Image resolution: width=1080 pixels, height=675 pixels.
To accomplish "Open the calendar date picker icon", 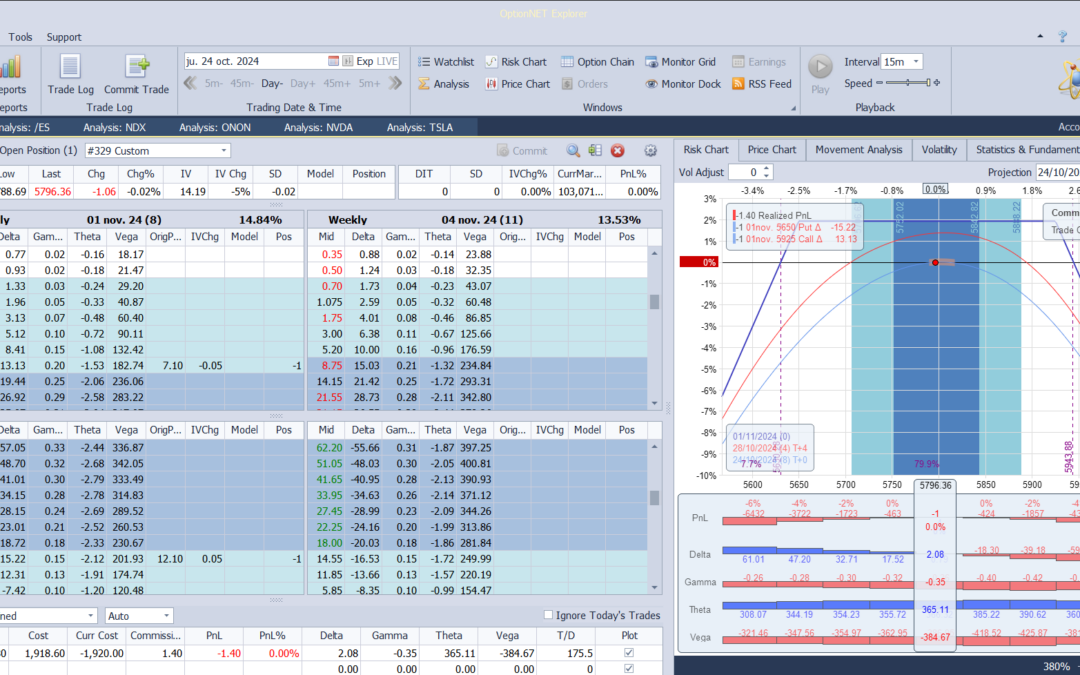I will coord(333,61).
